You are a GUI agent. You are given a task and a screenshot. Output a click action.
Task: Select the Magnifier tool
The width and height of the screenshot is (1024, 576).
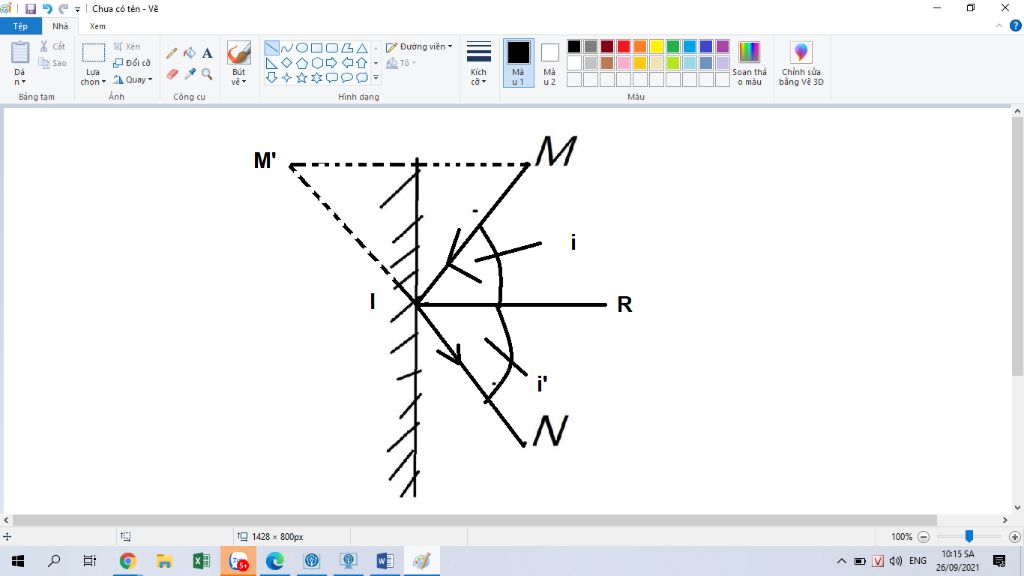[207, 74]
